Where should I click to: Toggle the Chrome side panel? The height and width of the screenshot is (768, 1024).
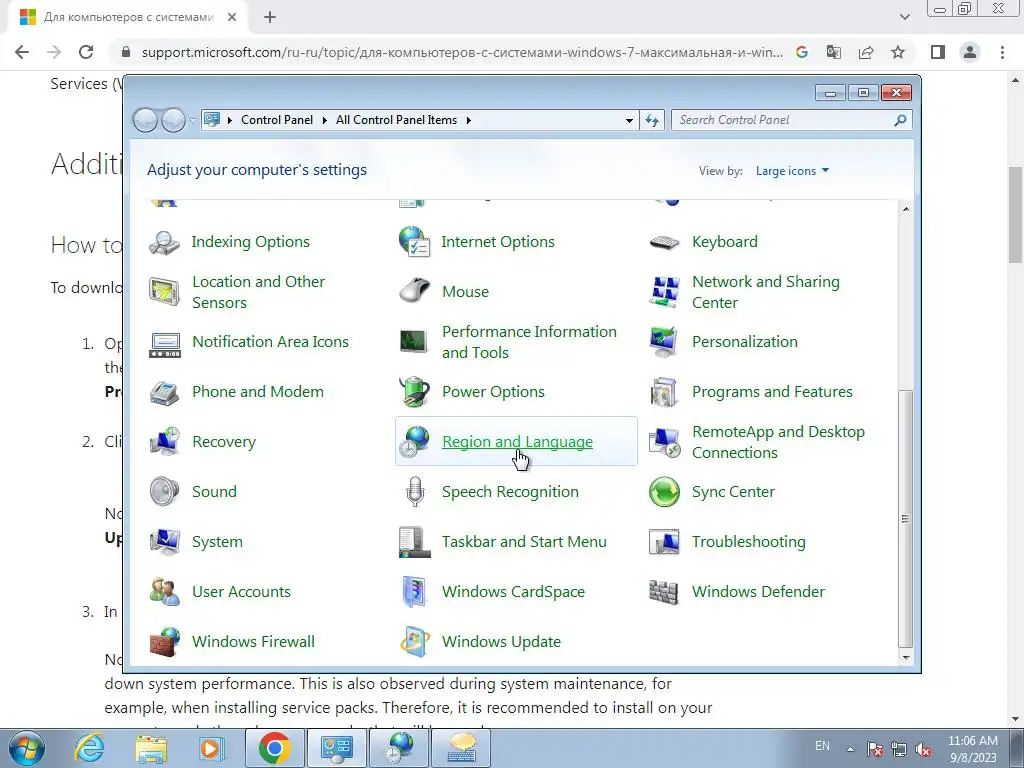(938, 52)
